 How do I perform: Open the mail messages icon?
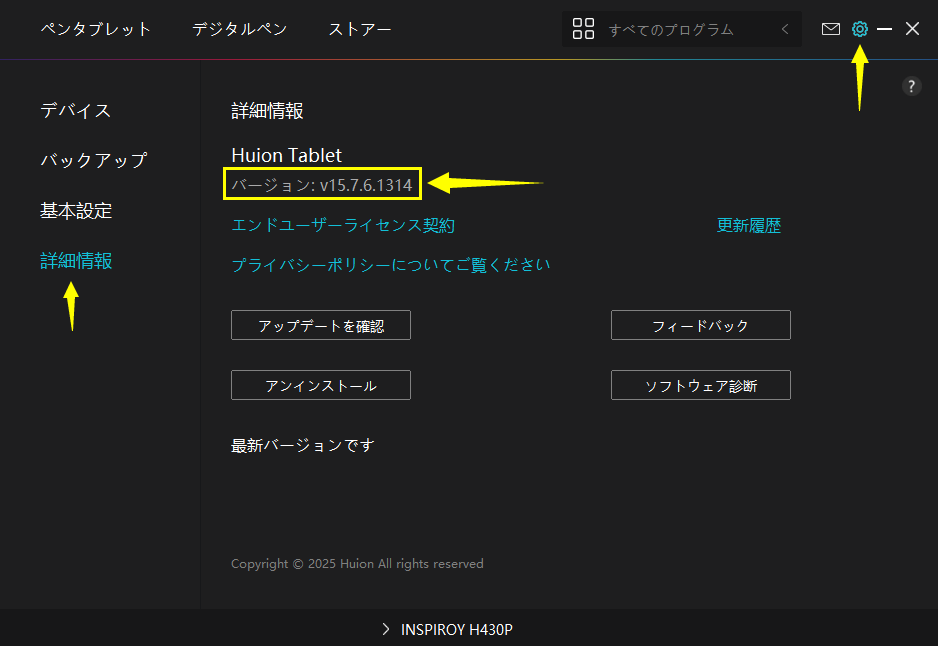click(830, 29)
